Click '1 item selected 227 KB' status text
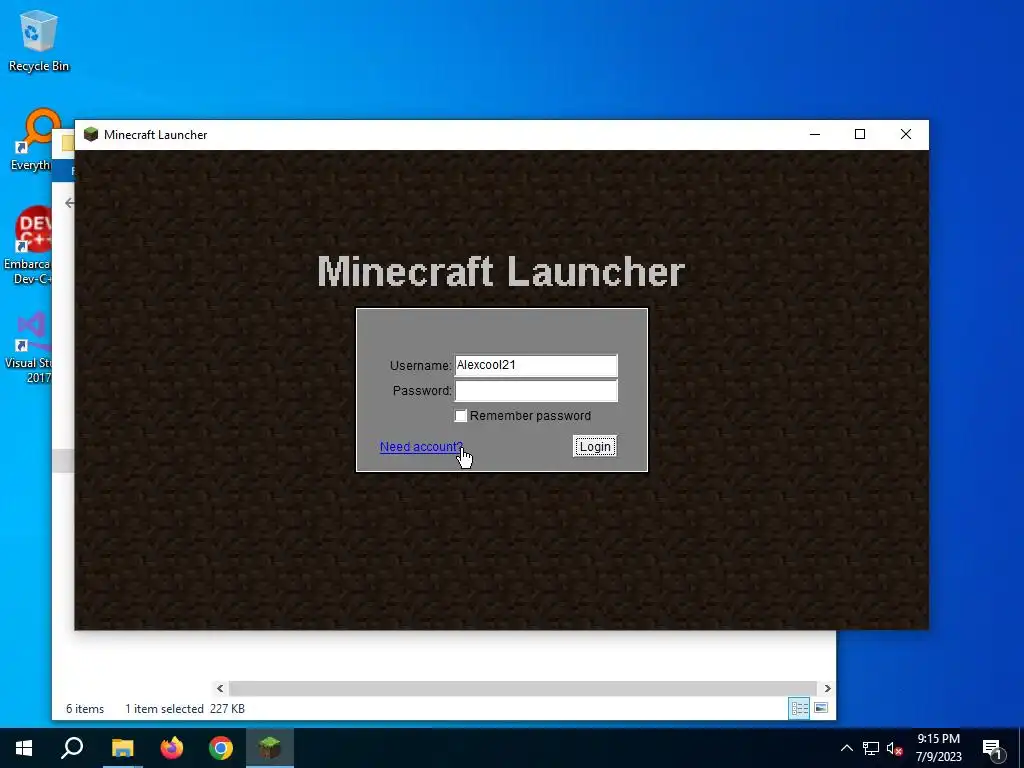Image resolution: width=1024 pixels, height=768 pixels. [x=185, y=709]
